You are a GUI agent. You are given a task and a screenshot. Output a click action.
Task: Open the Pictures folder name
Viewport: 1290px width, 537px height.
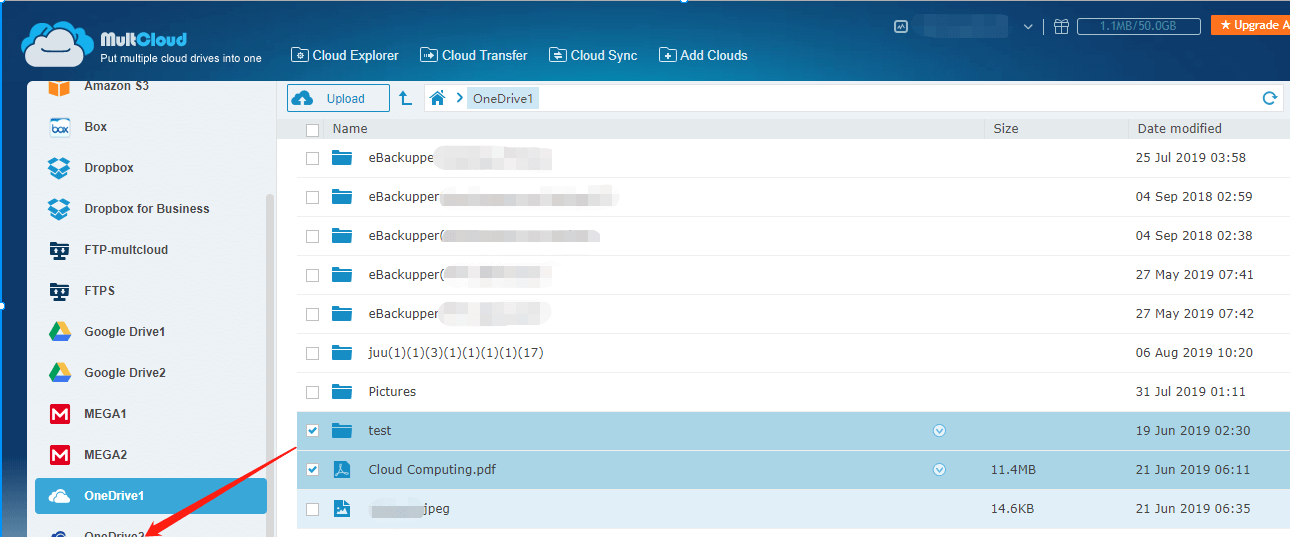point(392,392)
